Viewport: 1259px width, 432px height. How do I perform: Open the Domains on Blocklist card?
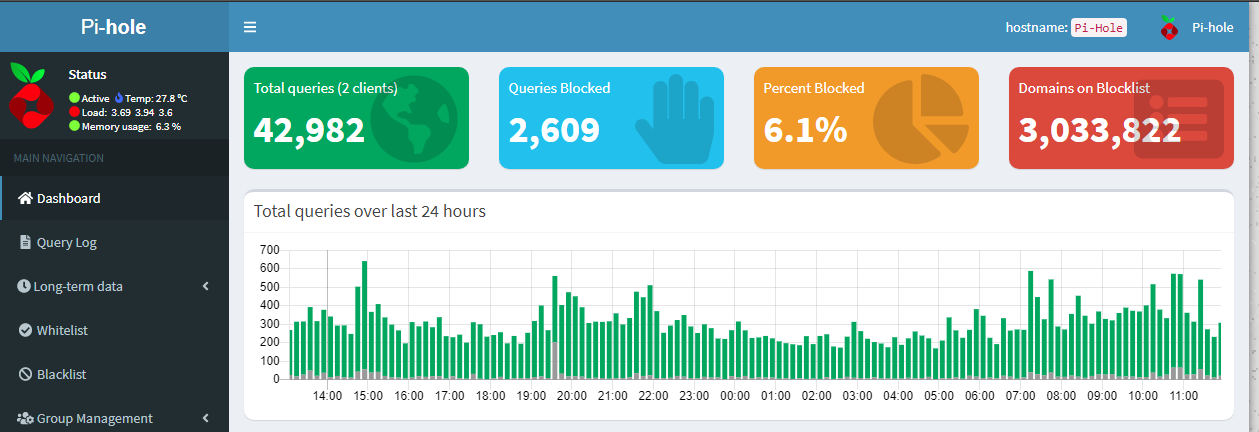click(1121, 118)
